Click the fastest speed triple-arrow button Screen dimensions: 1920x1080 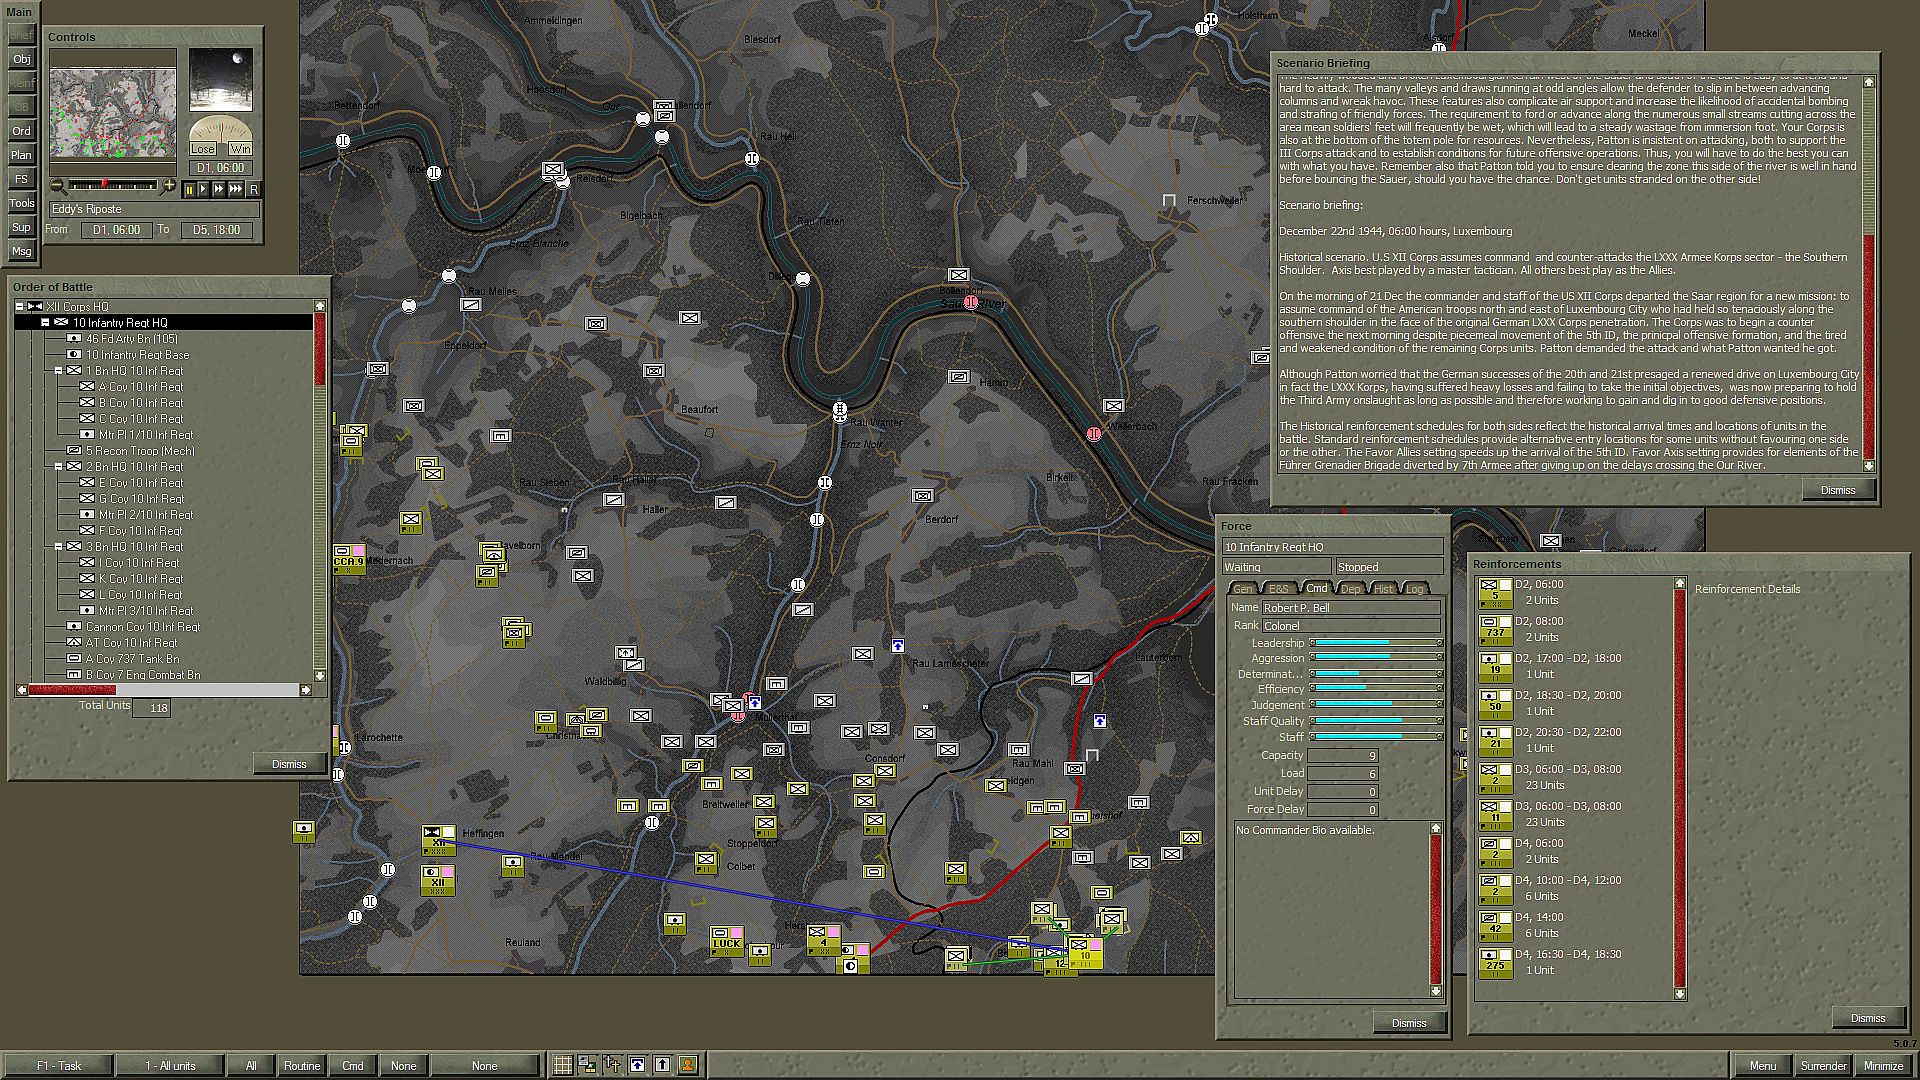tap(236, 189)
